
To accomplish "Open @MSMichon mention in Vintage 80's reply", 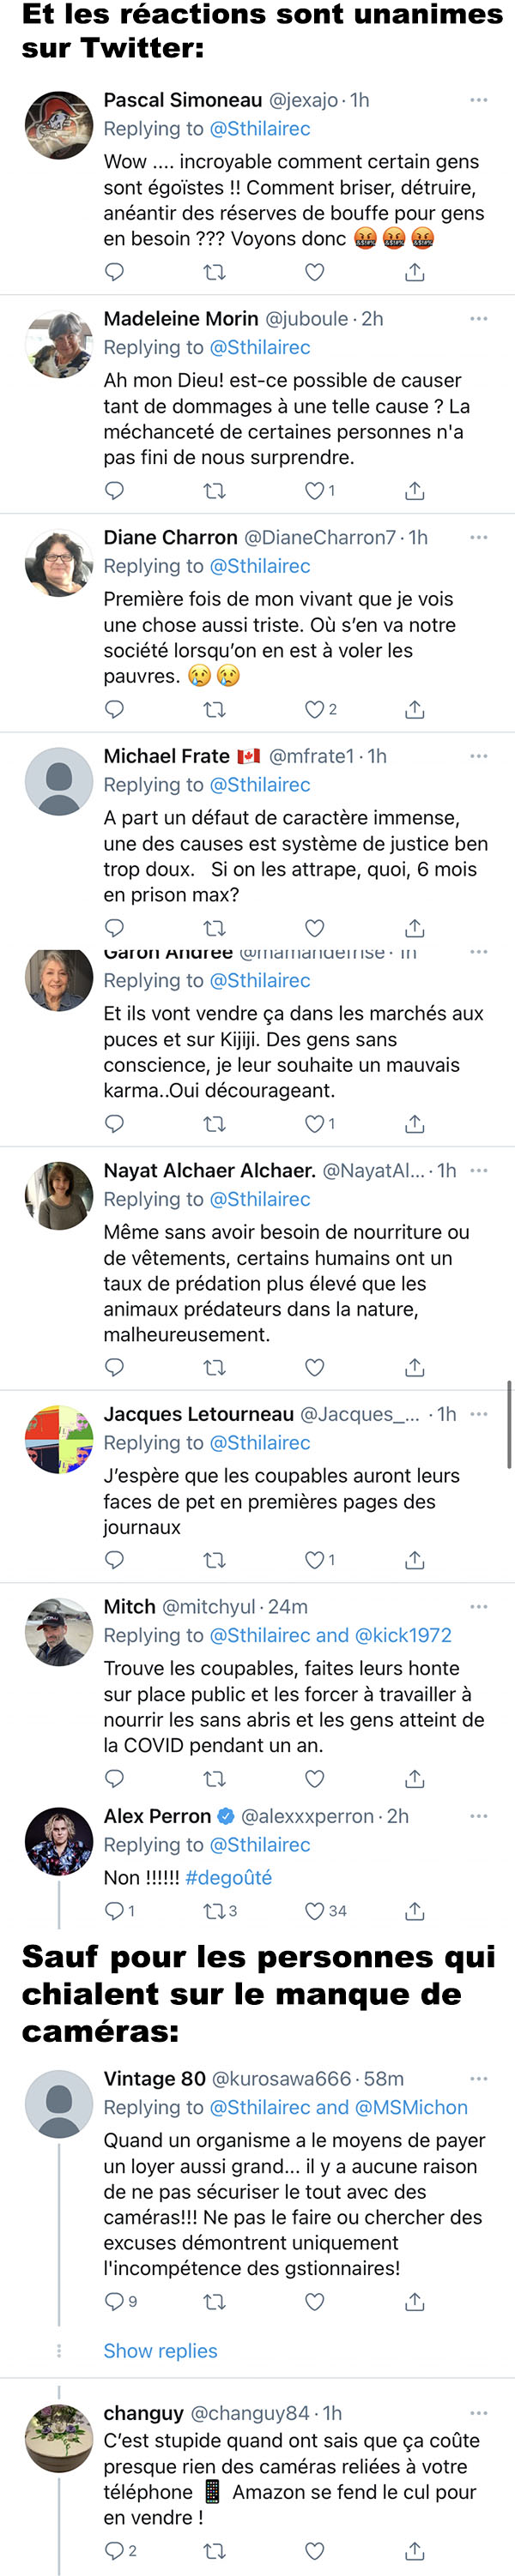I will pyautogui.click(x=411, y=2106).
